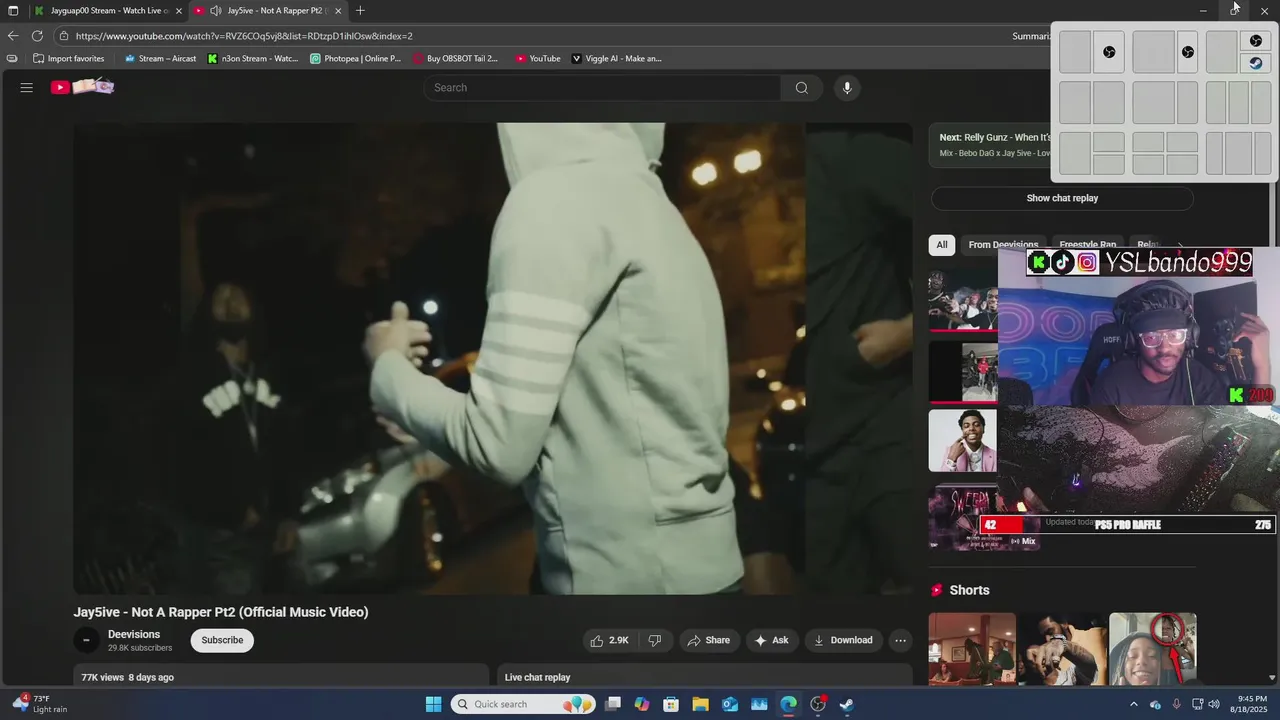This screenshot has height=720, width=1280.
Task: Open the YouTube bookmark in favorites bar
Action: coord(538,59)
